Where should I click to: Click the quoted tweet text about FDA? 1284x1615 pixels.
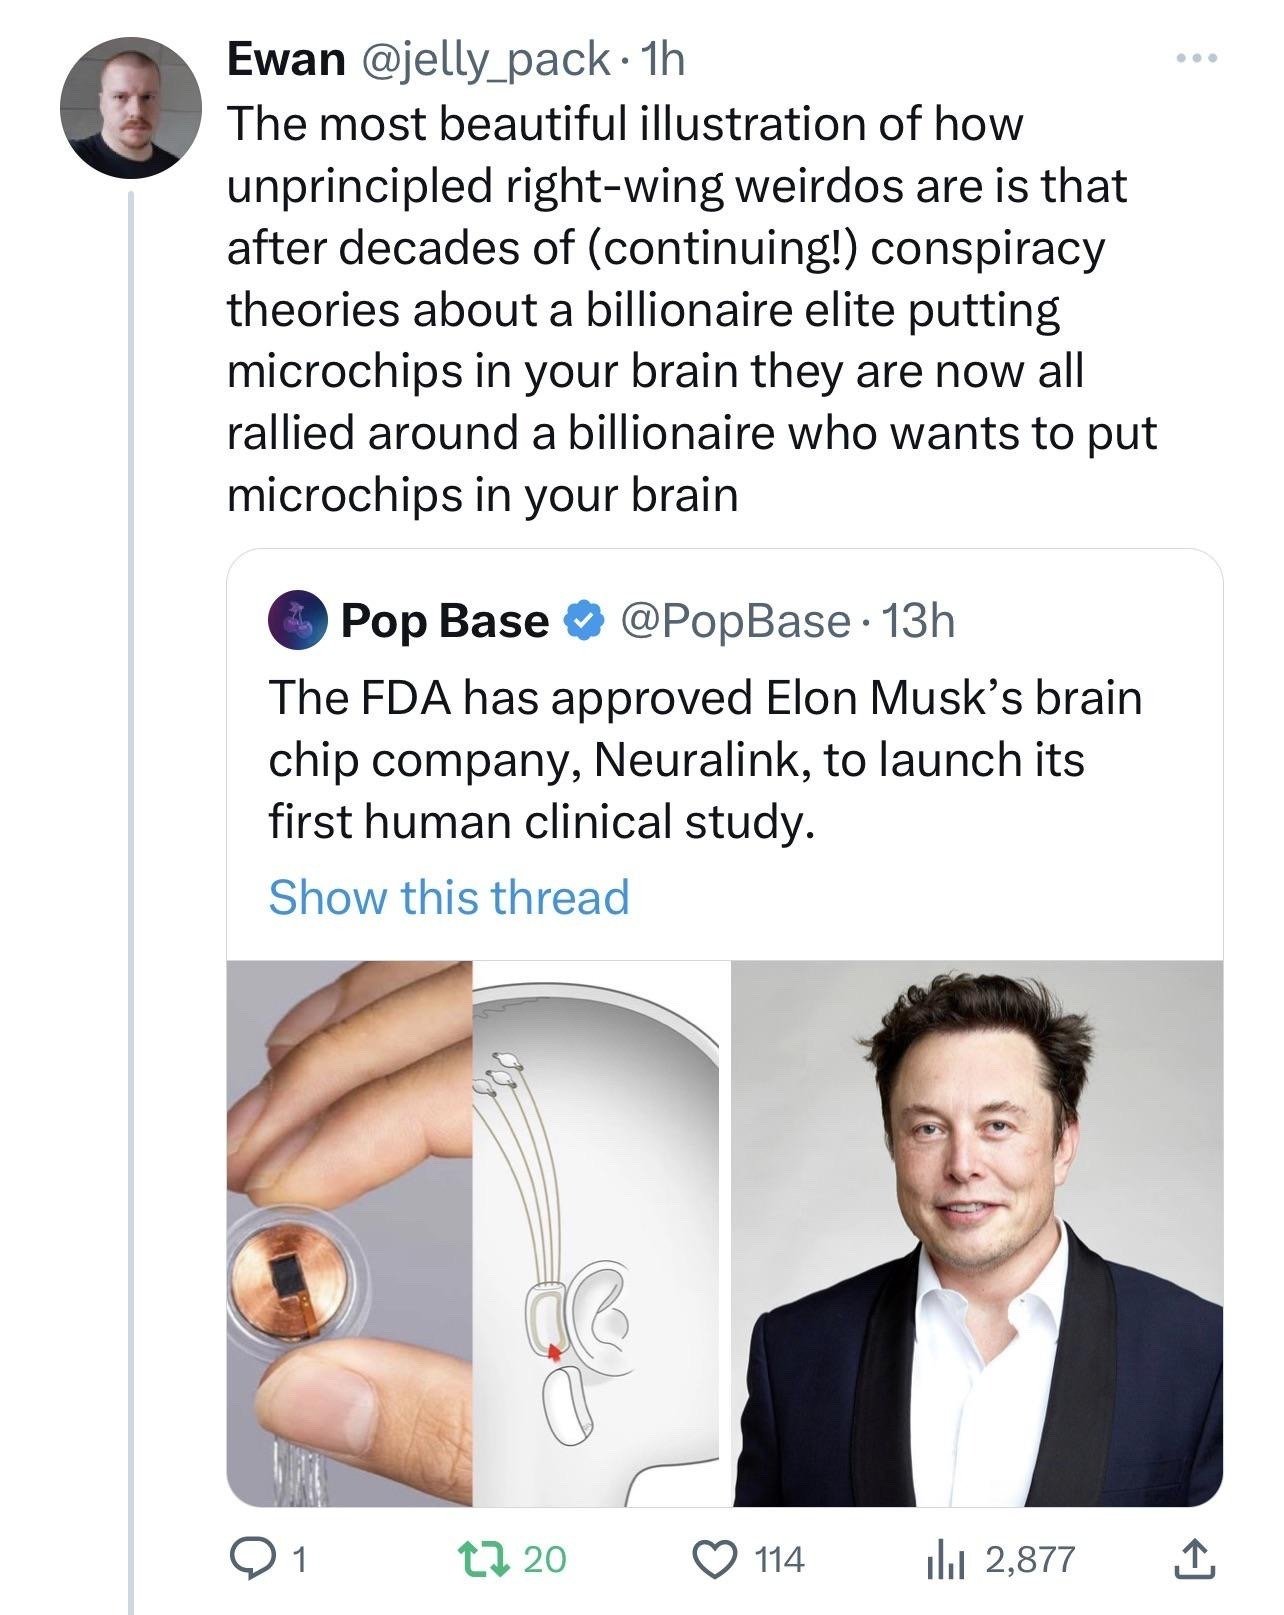tap(704, 759)
